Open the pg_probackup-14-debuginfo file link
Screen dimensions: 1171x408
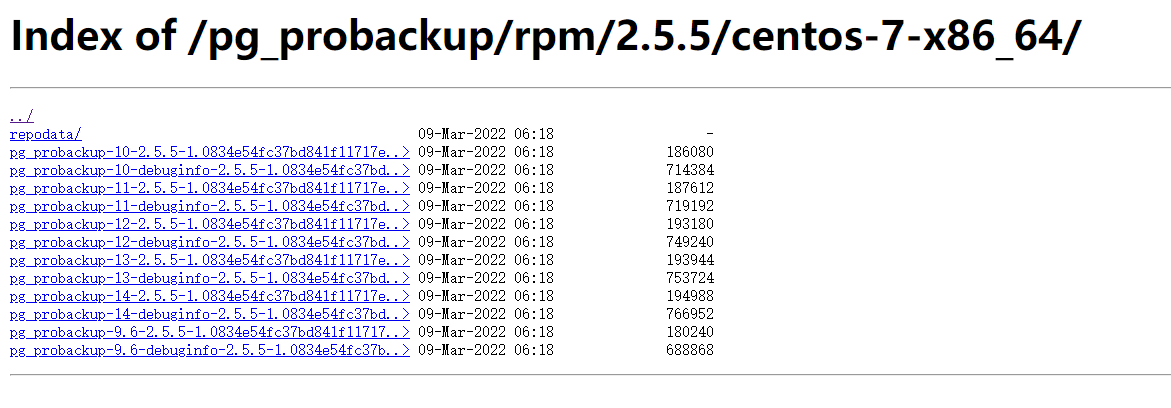coord(210,314)
